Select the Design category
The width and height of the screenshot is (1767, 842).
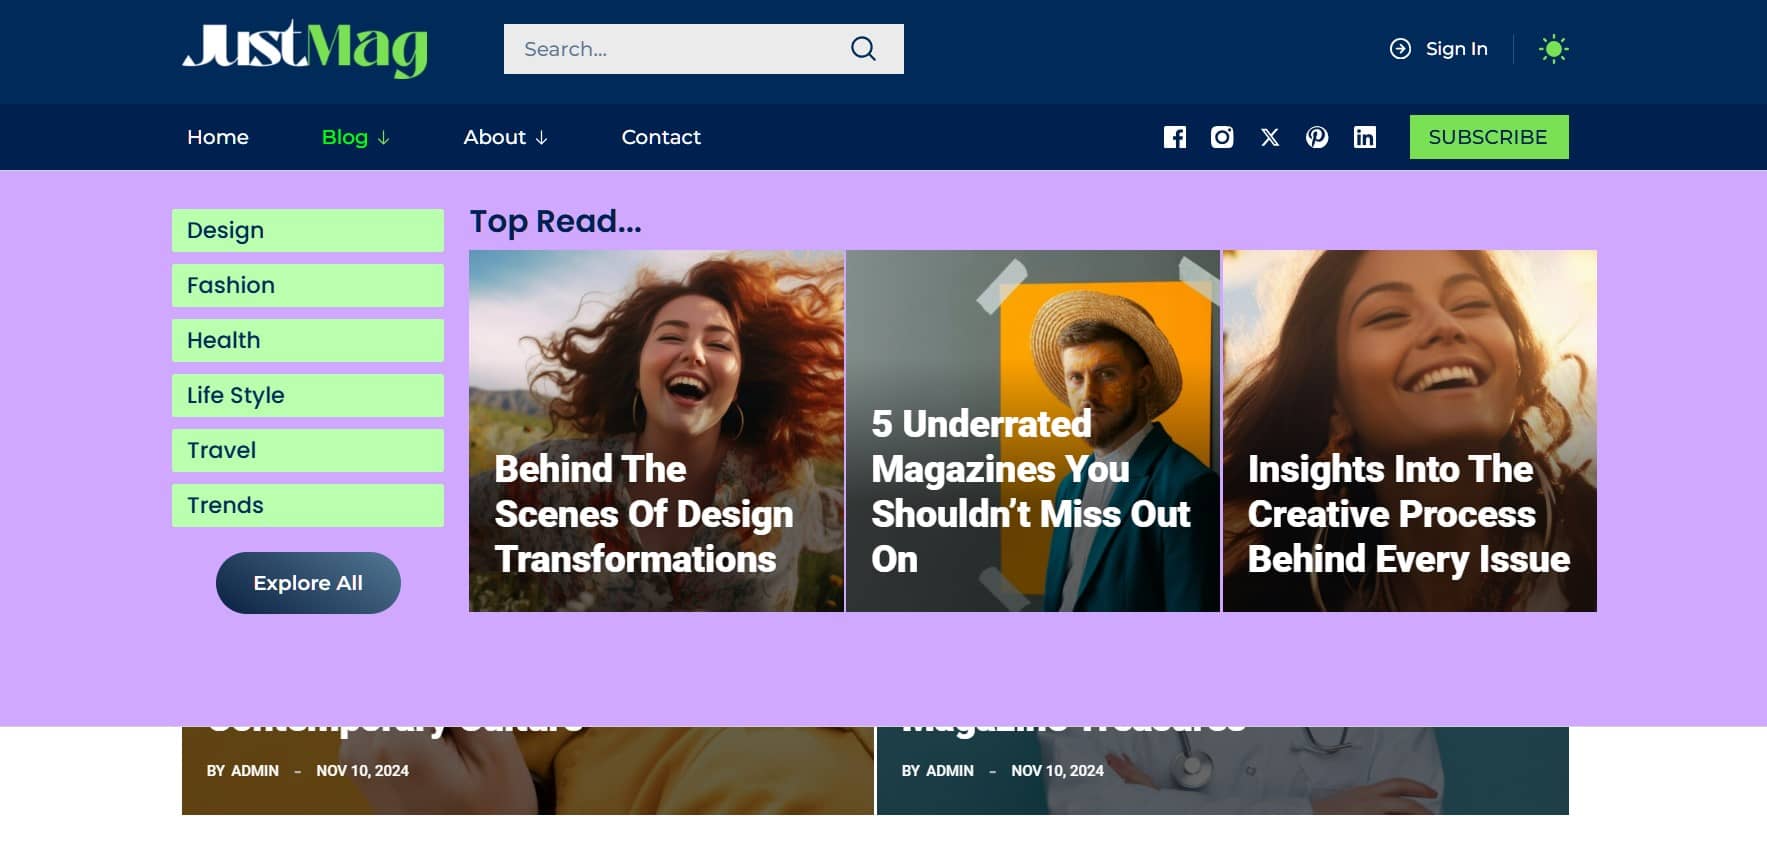point(307,230)
